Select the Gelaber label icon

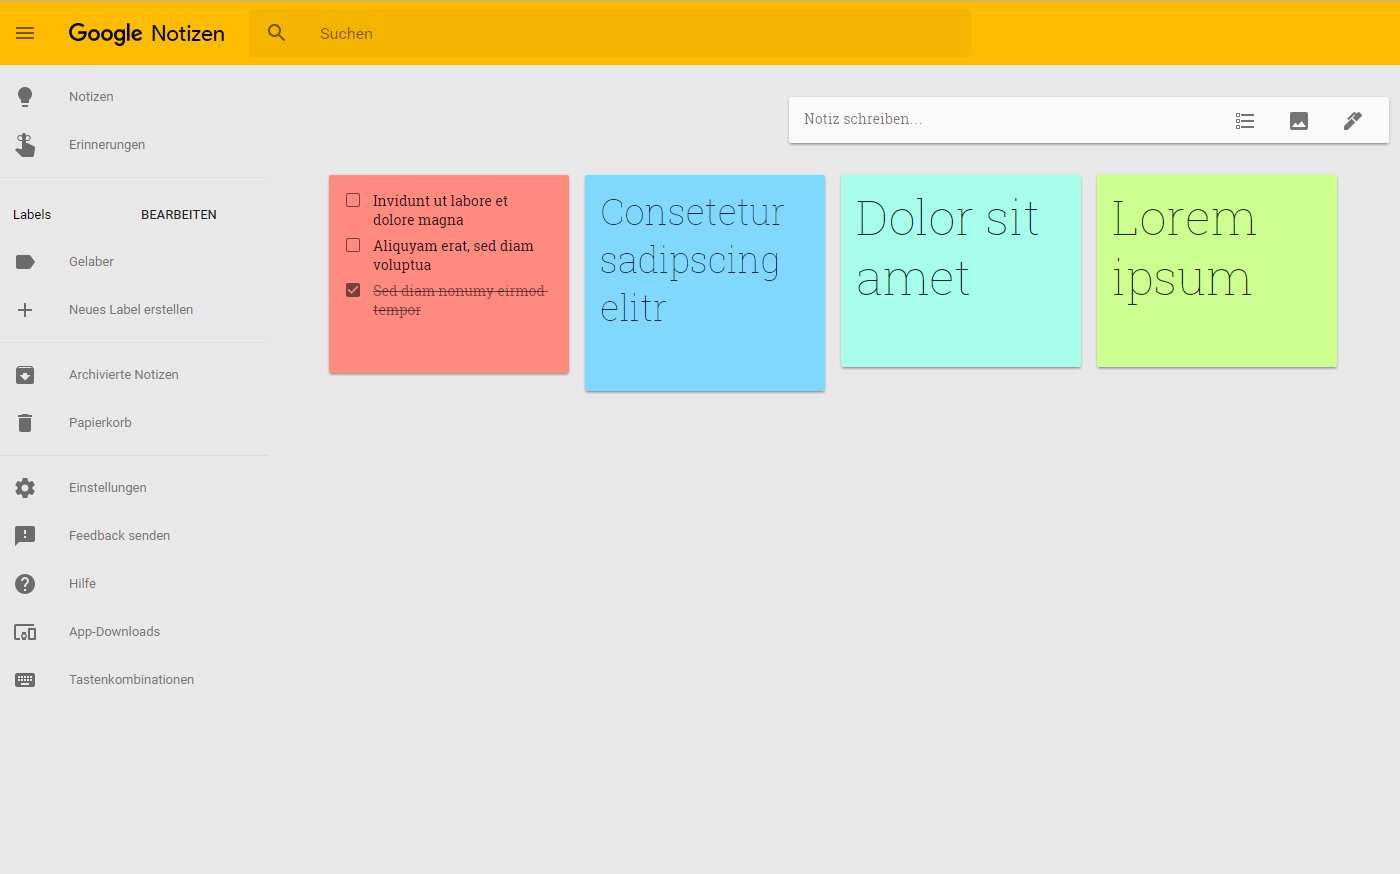25,261
